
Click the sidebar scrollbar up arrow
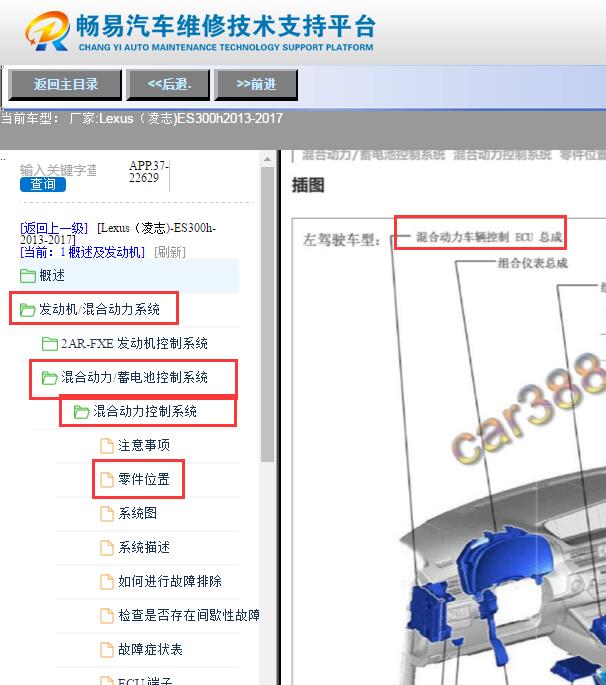267,159
